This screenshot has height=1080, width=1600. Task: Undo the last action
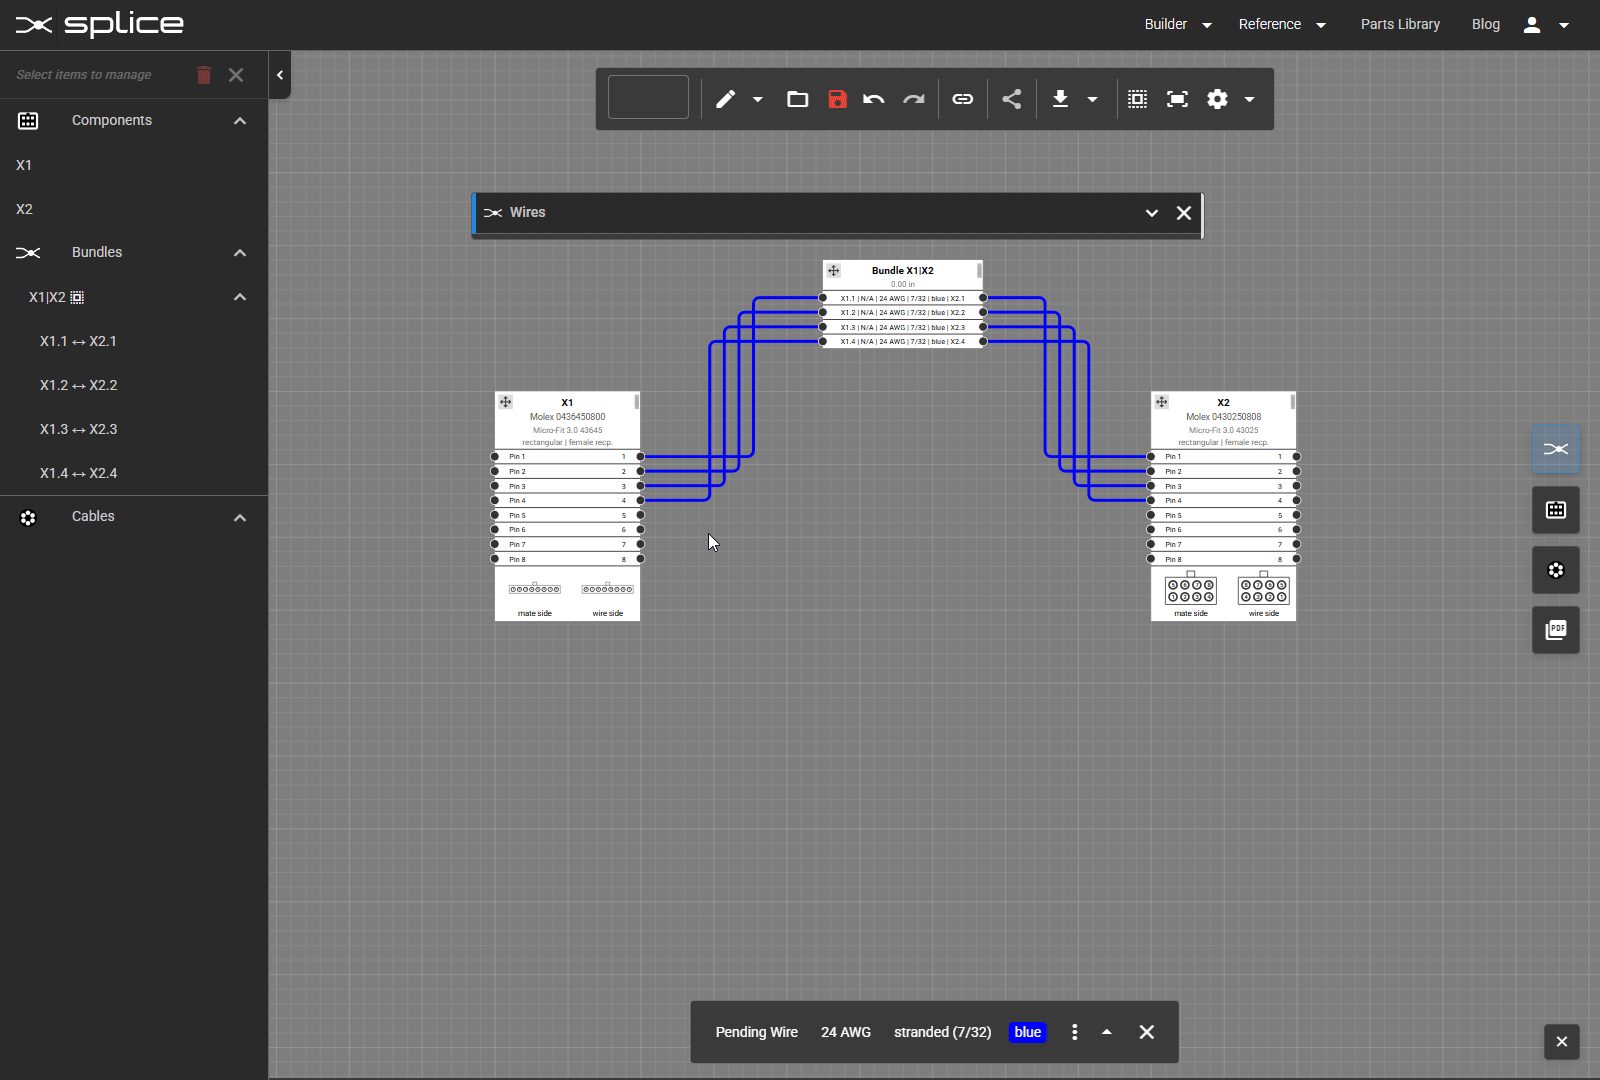pyautogui.click(x=873, y=99)
